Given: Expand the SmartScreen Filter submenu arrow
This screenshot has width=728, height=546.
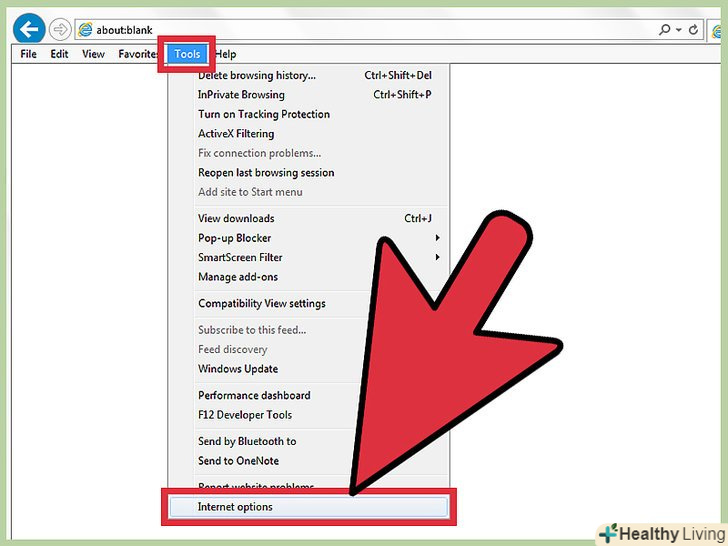Looking at the screenshot, I should click(437, 257).
